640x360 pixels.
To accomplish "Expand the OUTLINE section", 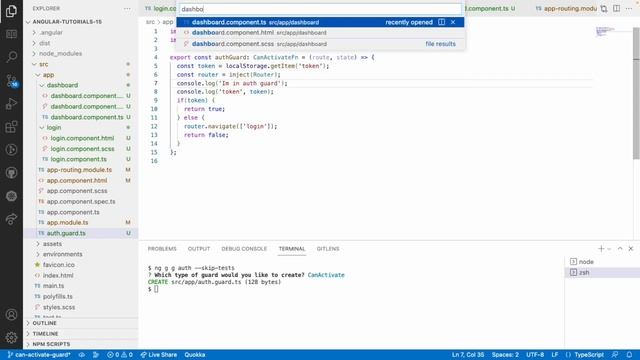I will tap(82, 323).
